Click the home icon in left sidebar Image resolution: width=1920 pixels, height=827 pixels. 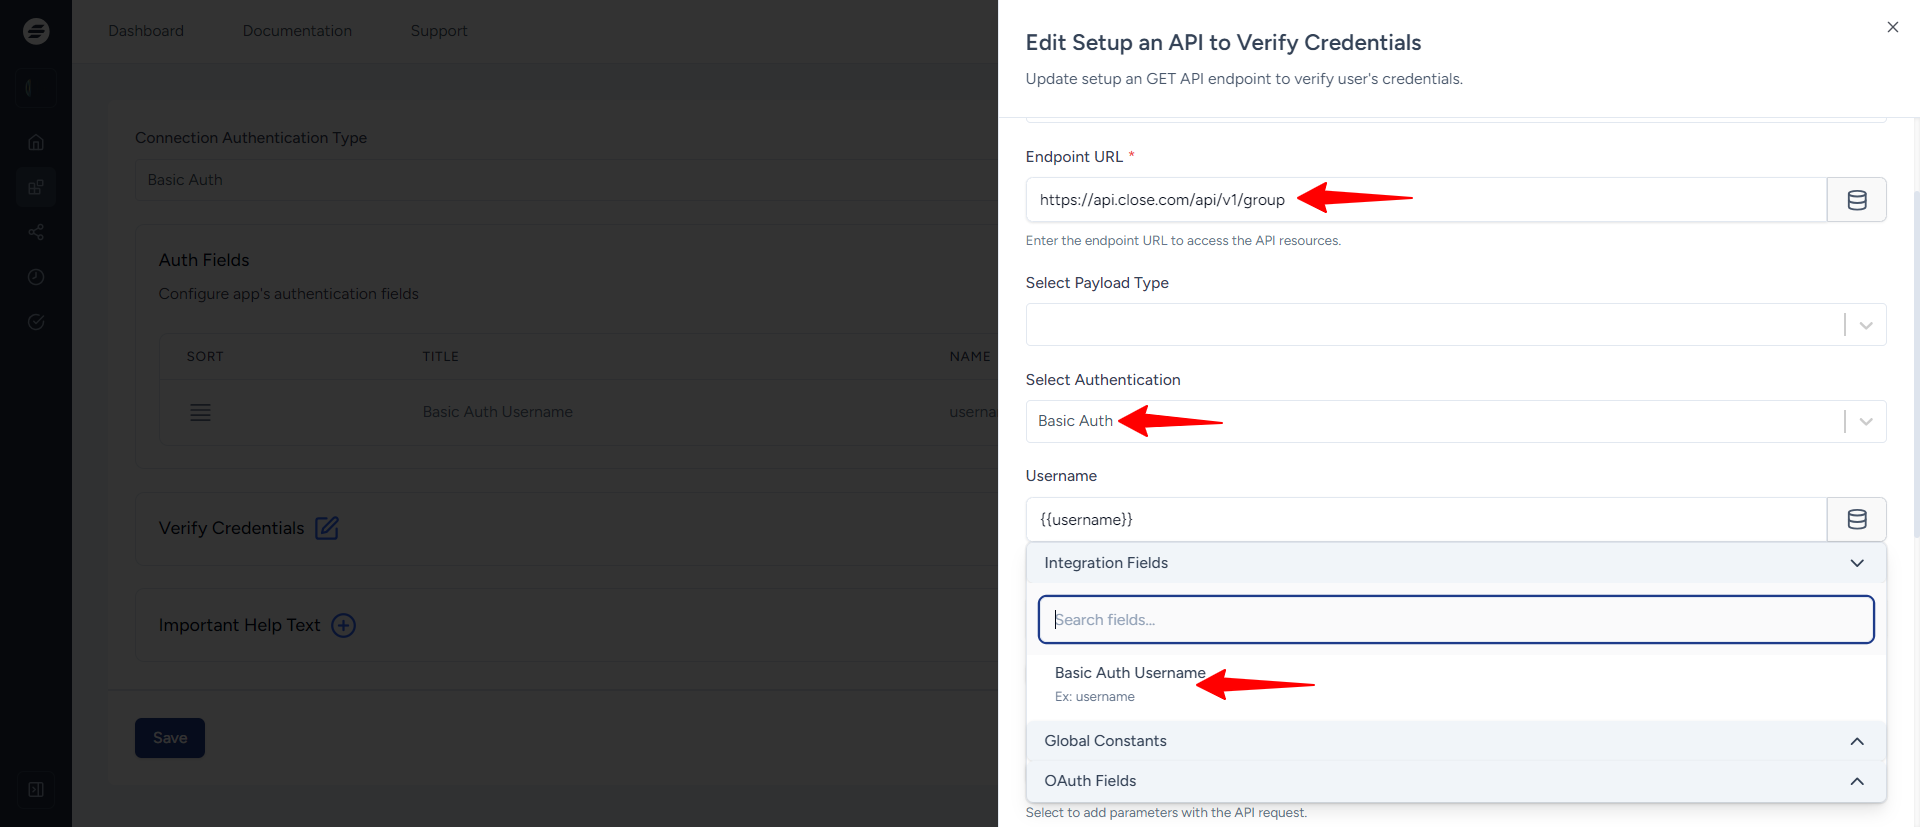pos(36,142)
